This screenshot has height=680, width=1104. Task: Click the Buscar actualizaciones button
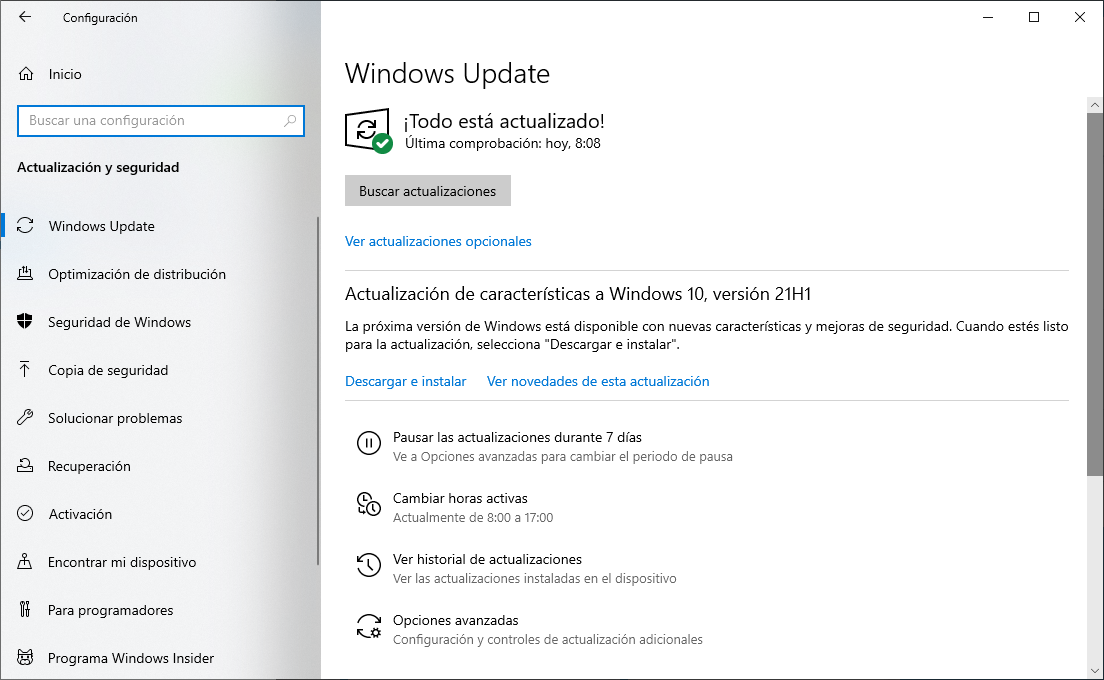[427, 191]
